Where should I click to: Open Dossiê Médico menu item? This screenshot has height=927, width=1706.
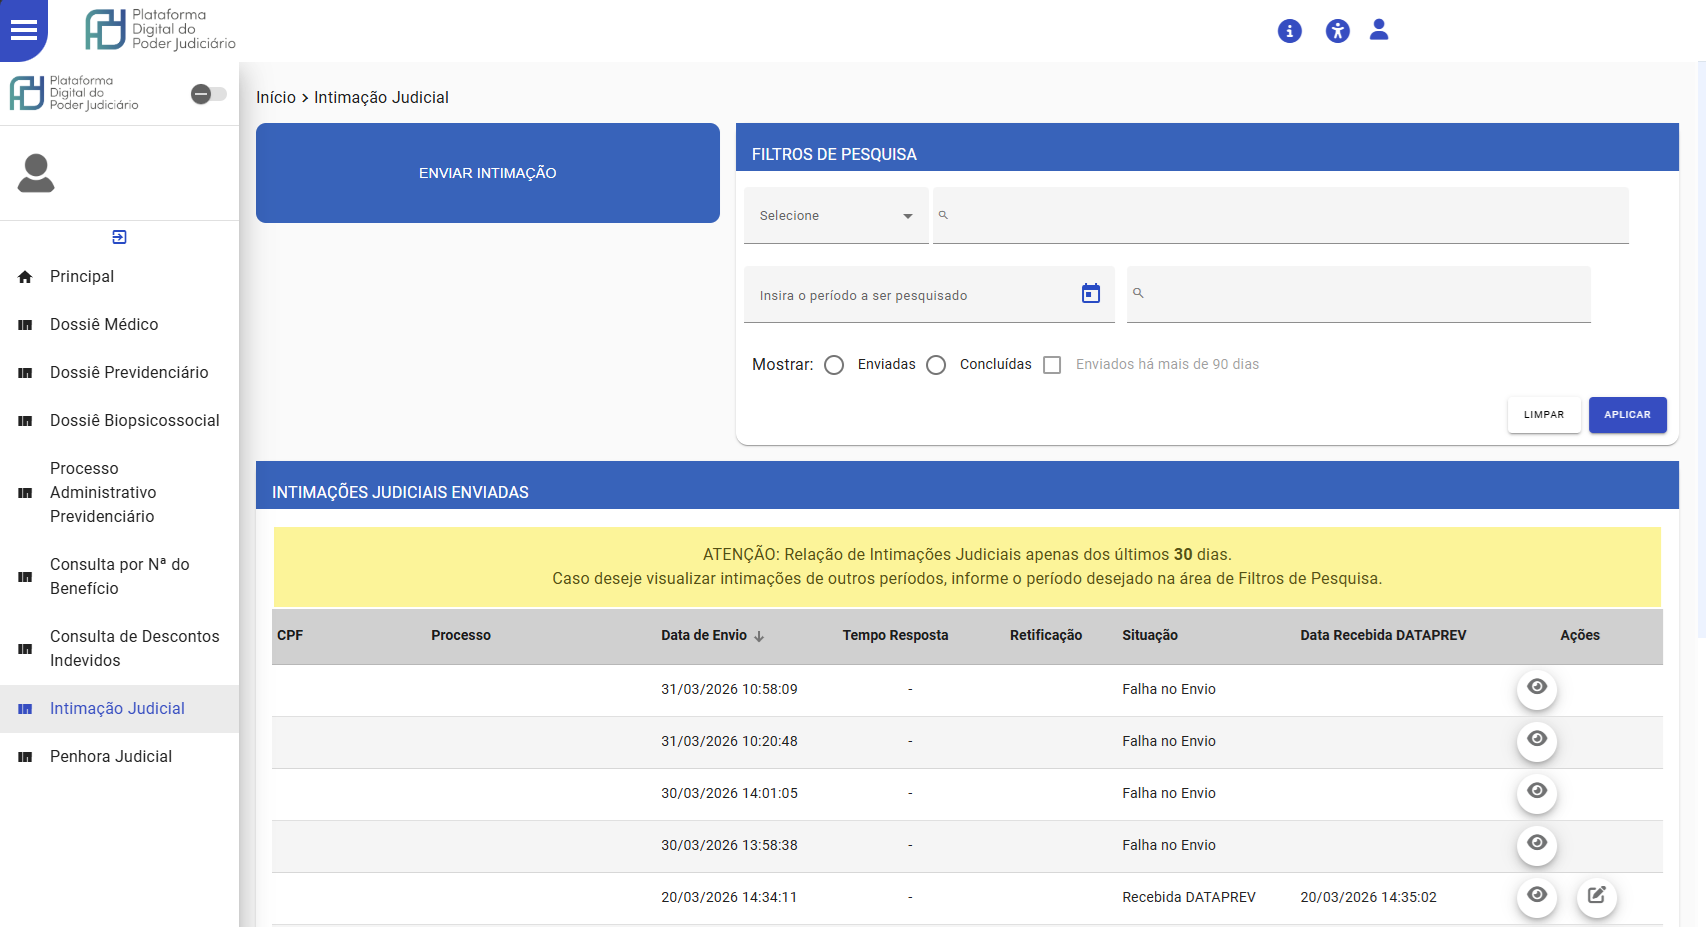119,325
